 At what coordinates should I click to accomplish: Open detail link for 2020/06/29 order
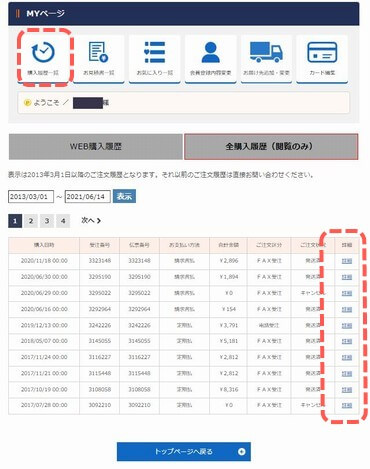point(347,293)
